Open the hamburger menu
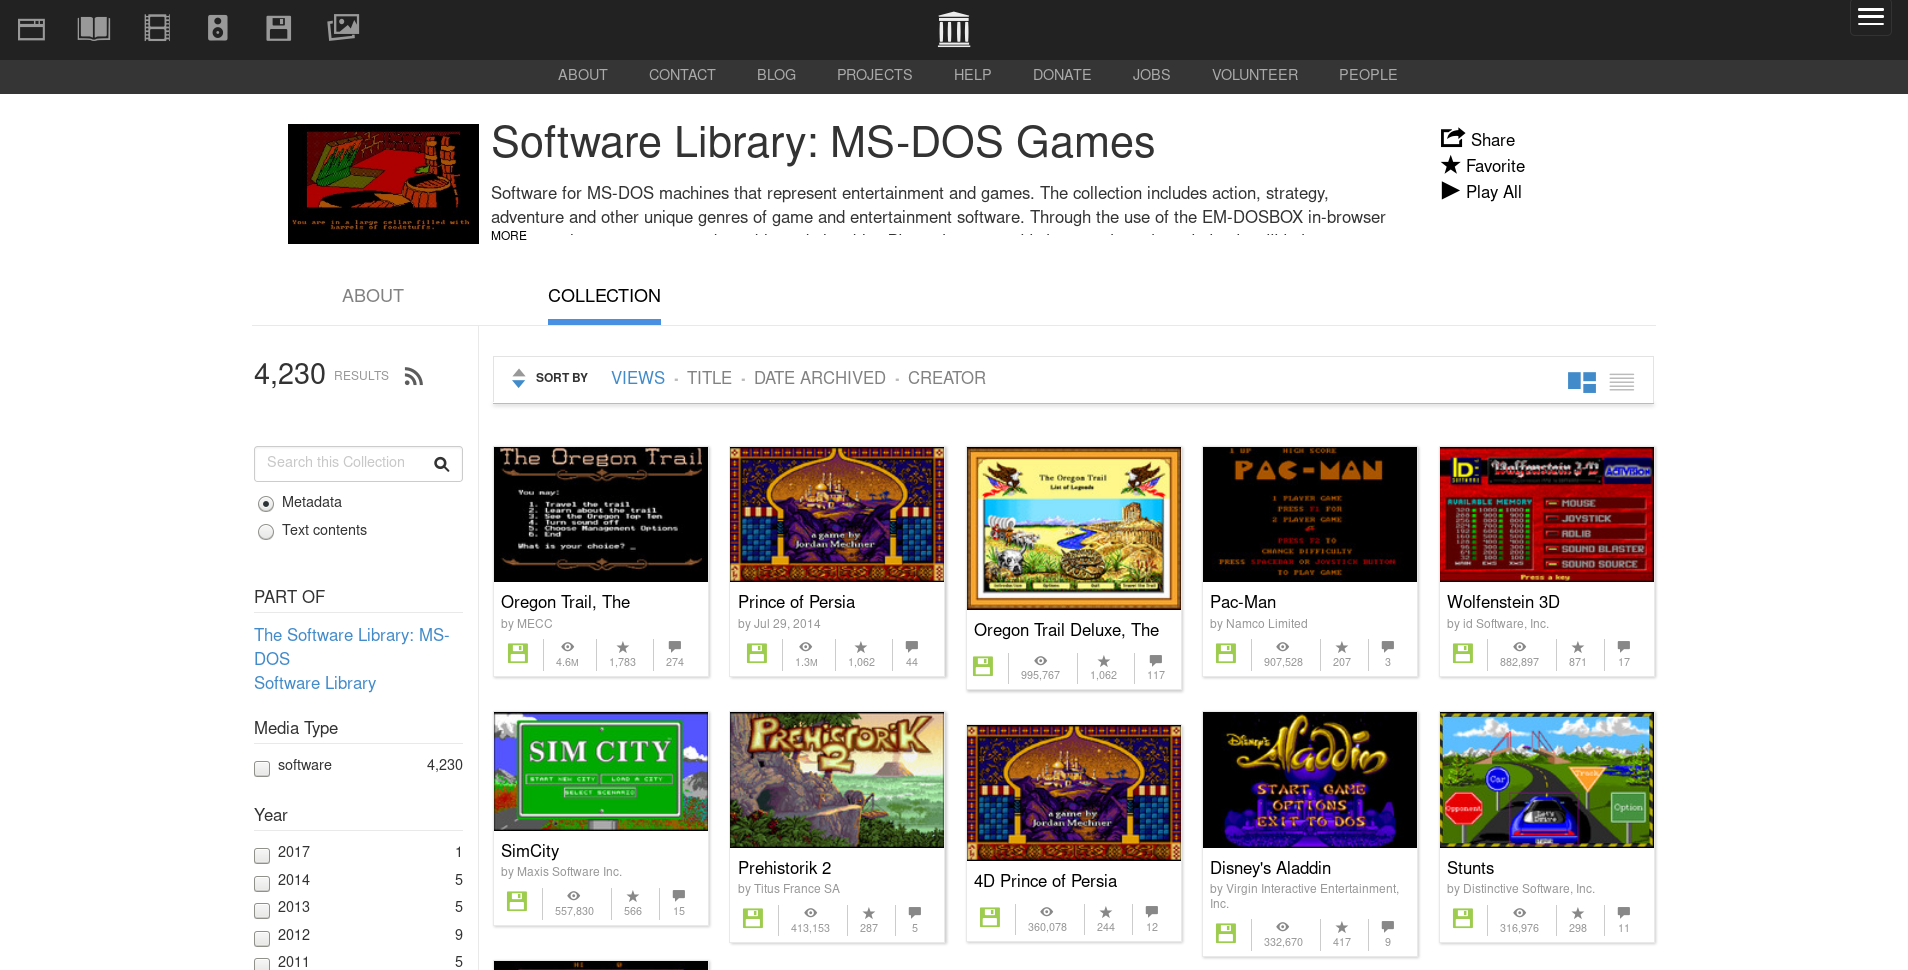The width and height of the screenshot is (1908, 970). pyautogui.click(x=1870, y=17)
